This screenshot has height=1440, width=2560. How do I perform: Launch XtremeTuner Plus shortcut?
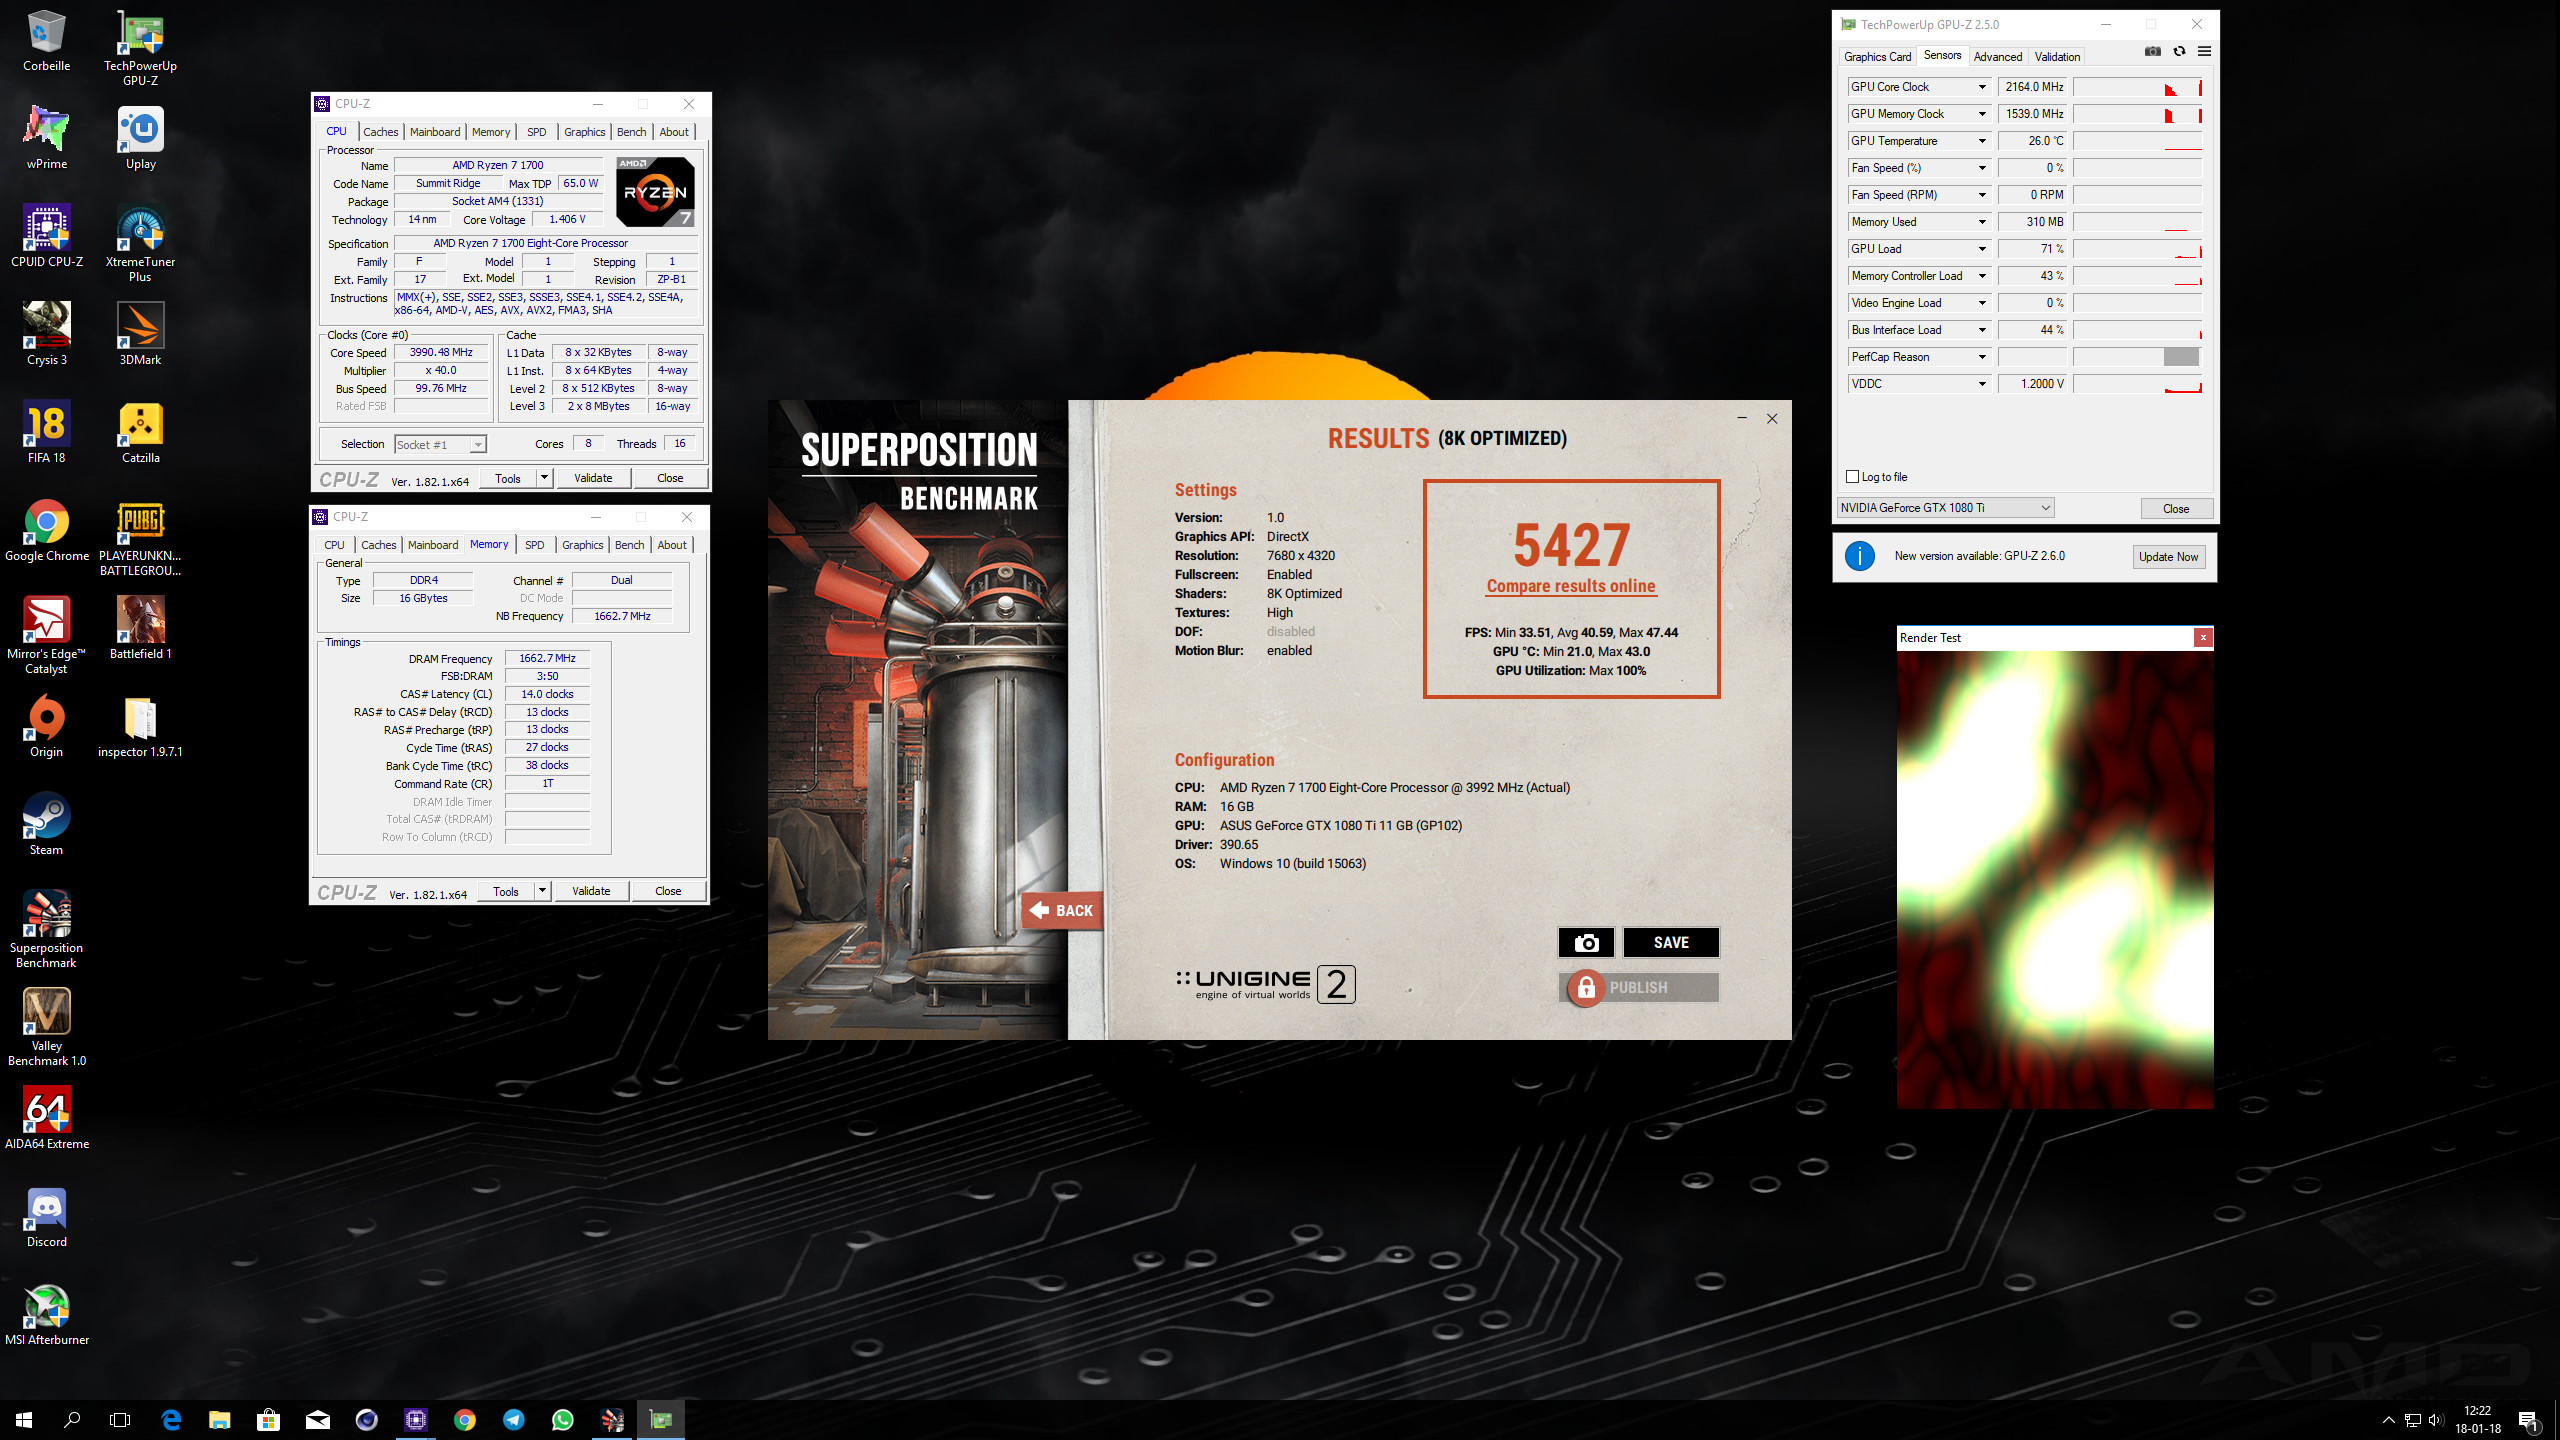point(140,244)
